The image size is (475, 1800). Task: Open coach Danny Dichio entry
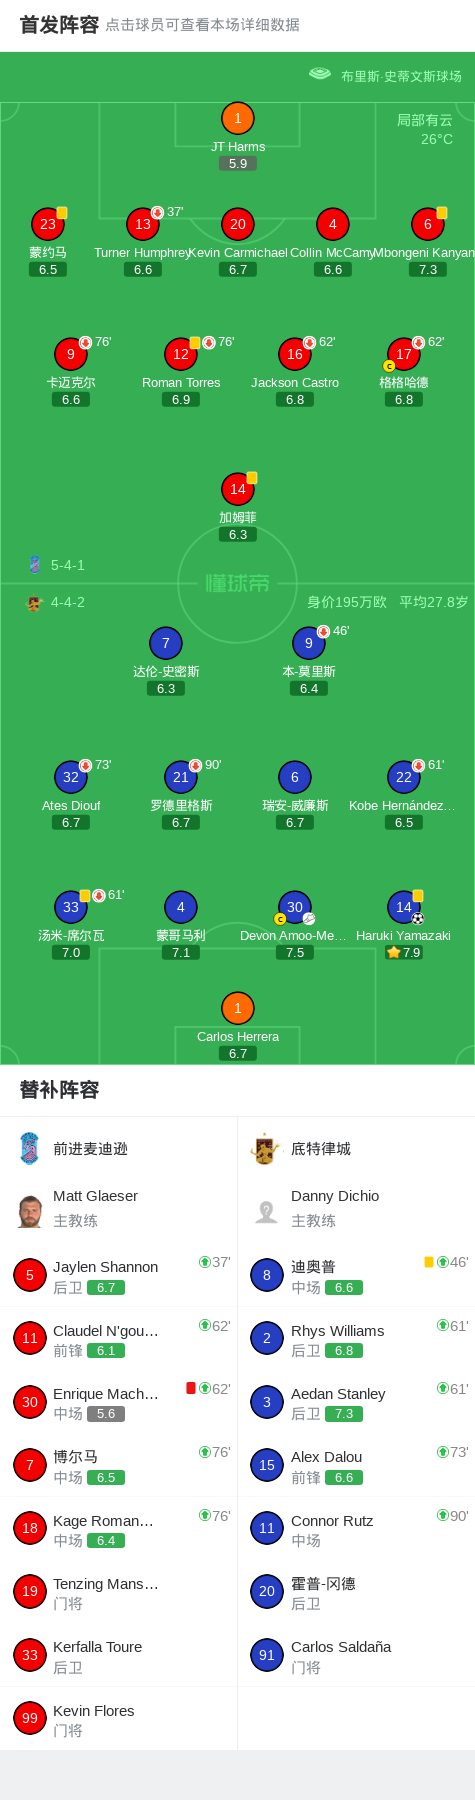click(356, 1208)
